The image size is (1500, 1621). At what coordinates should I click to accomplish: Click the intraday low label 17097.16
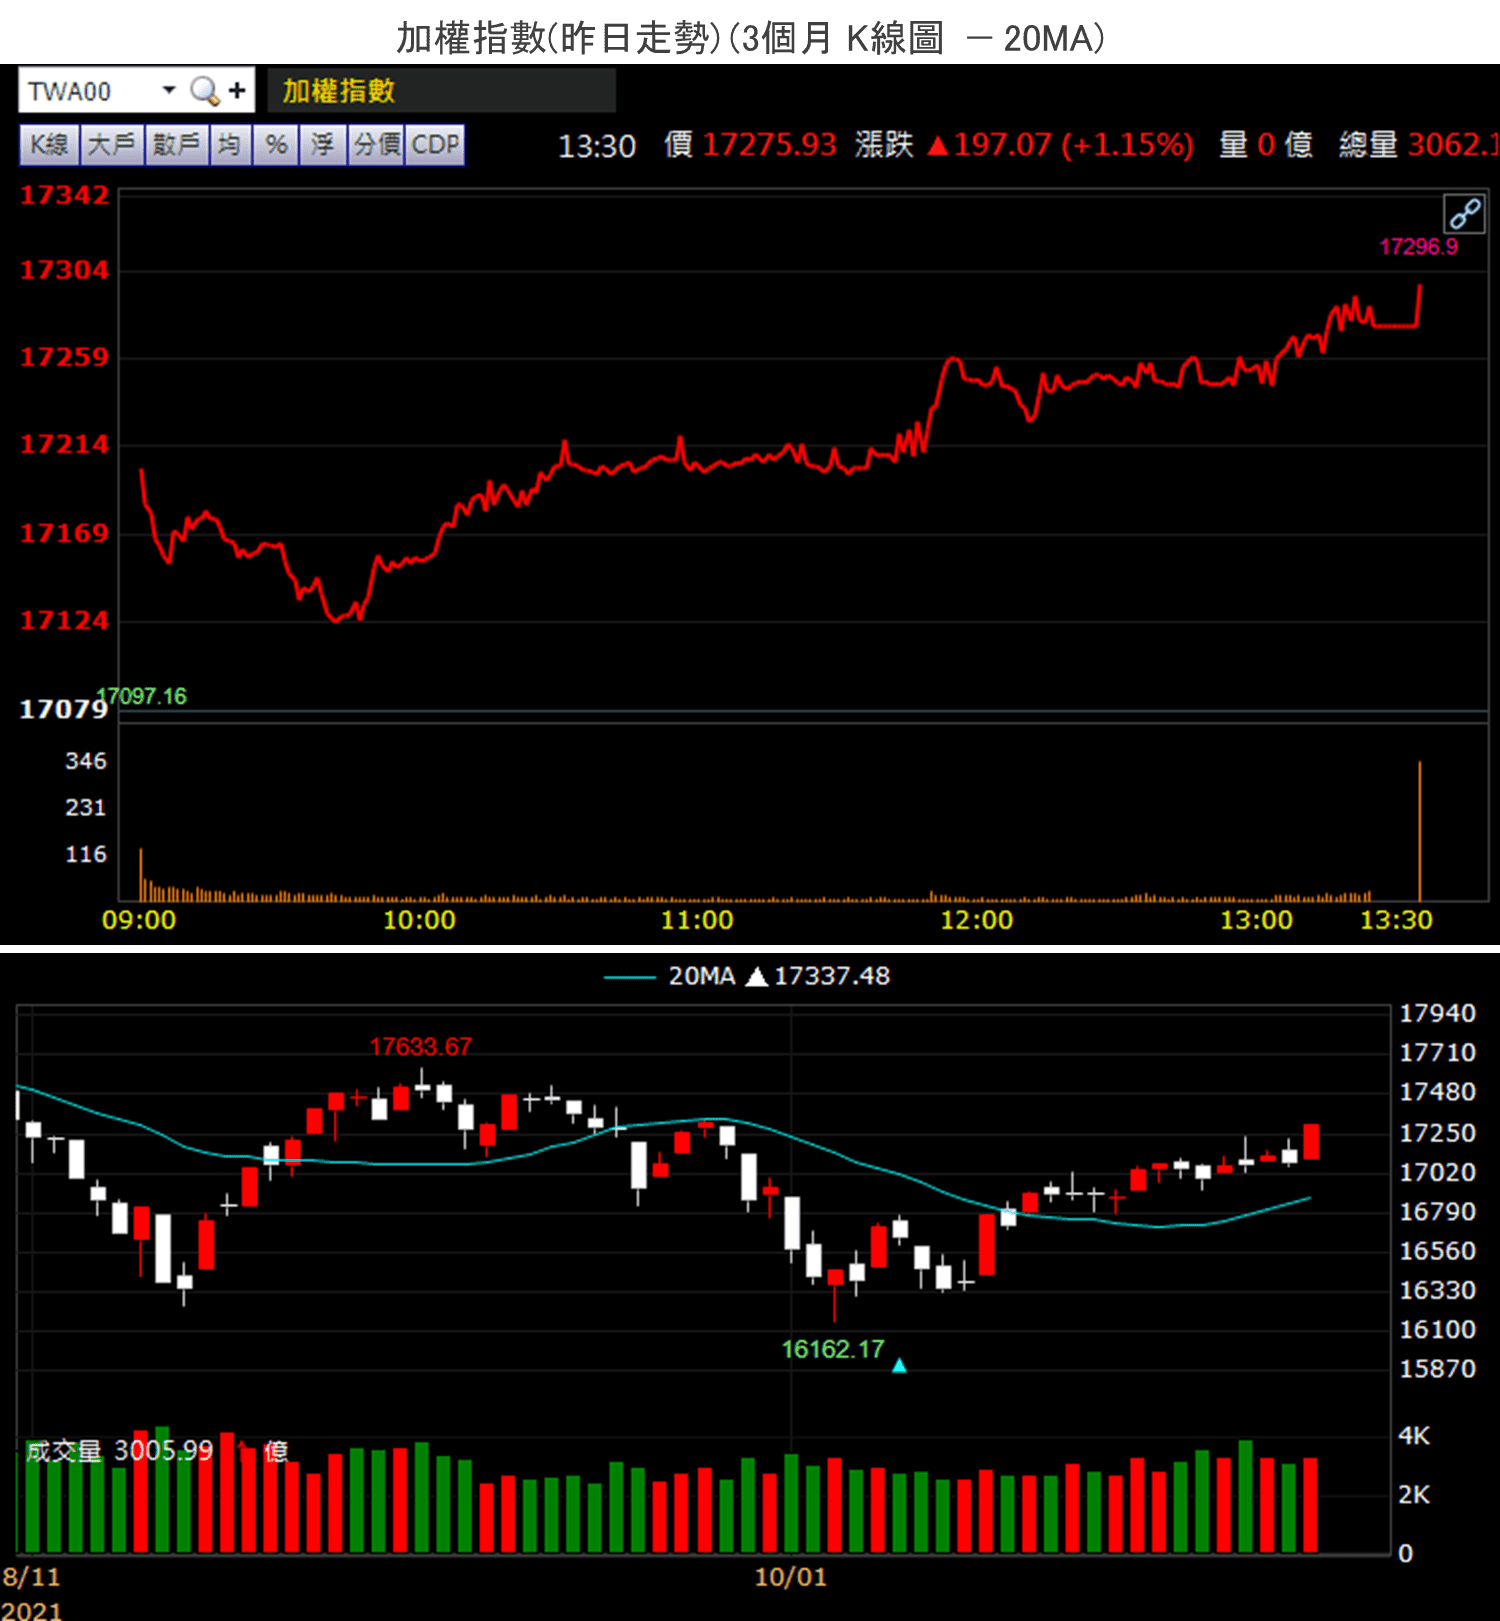coord(142,696)
